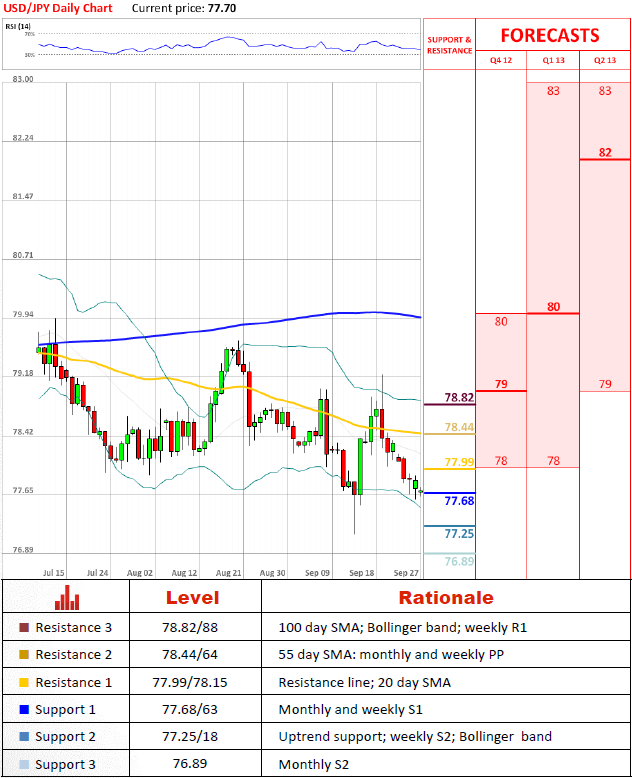
Task: Click the 'Sep 27' date axis label
Action: click(406, 573)
